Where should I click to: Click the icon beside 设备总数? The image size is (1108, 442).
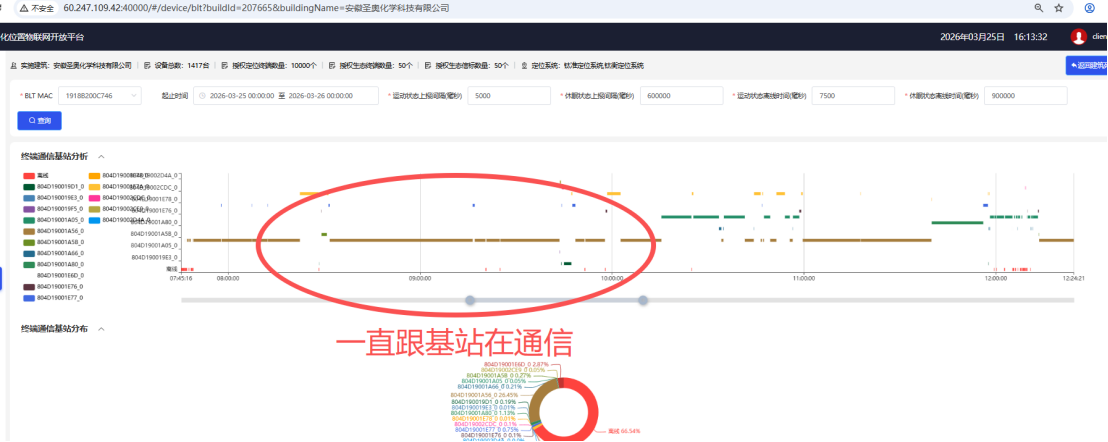147,66
